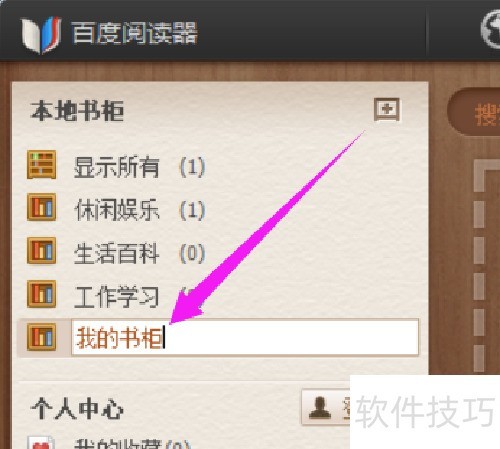Click the 我的书柜 shelf icon
This screenshot has height=449, width=500.
(41, 337)
